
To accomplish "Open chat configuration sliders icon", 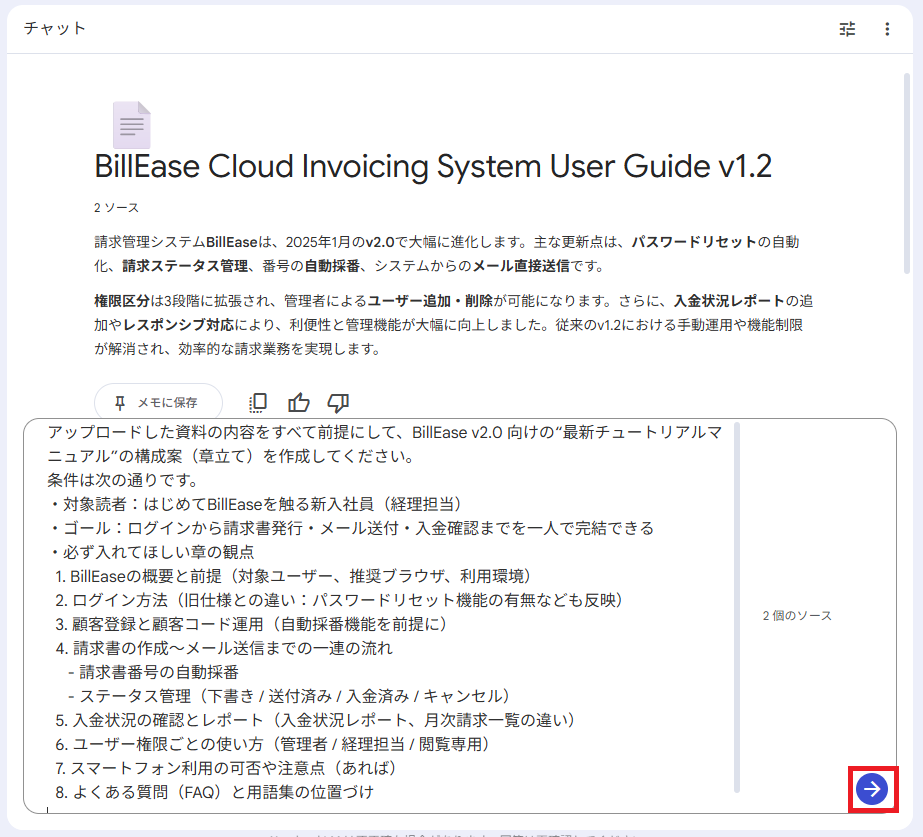I will [x=847, y=29].
